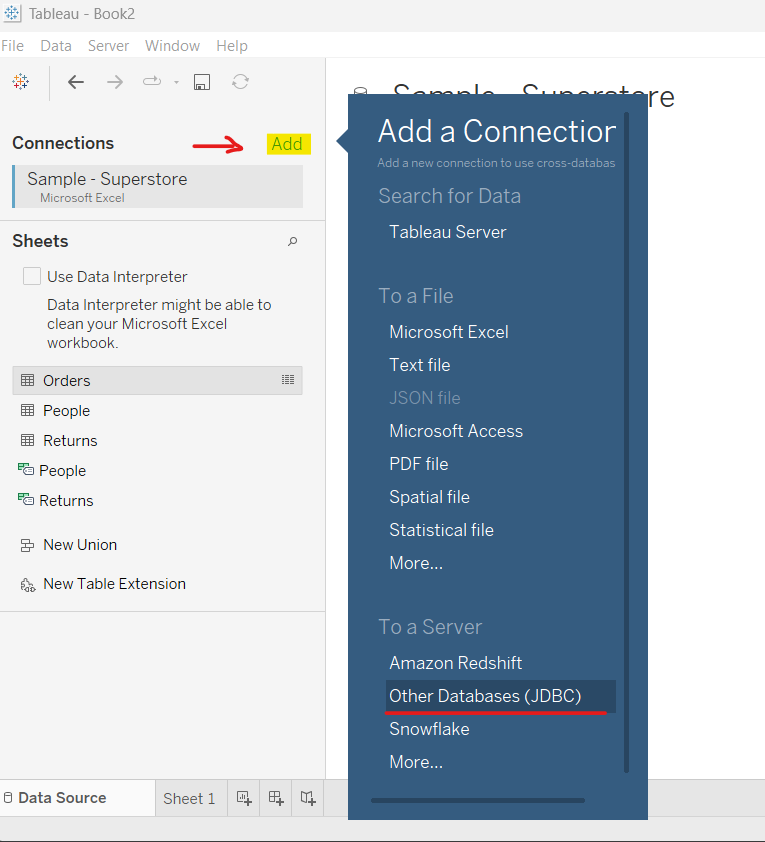Screen dimensions: 765x842
Task: Click More... under To a Server
Action: pyautogui.click(x=416, y=762)
